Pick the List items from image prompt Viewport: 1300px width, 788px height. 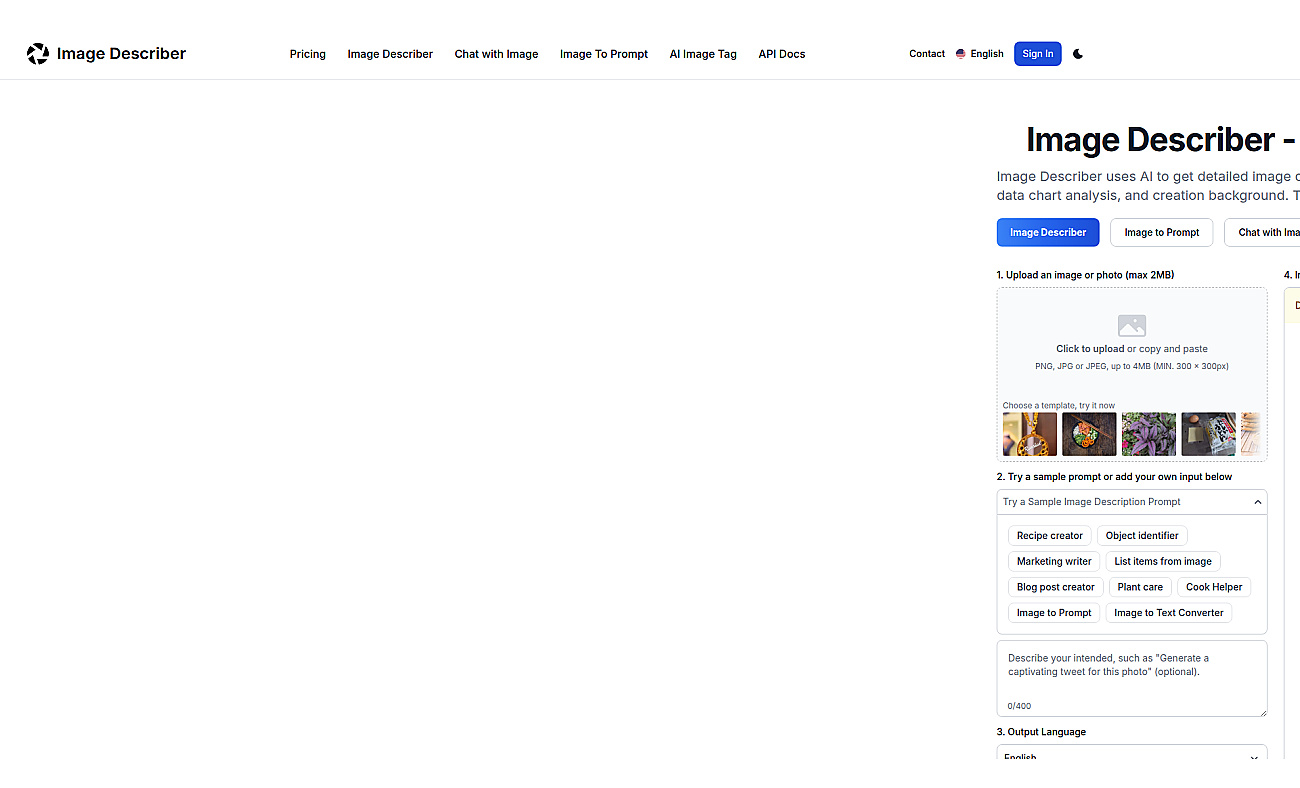tap(1163, 562)
